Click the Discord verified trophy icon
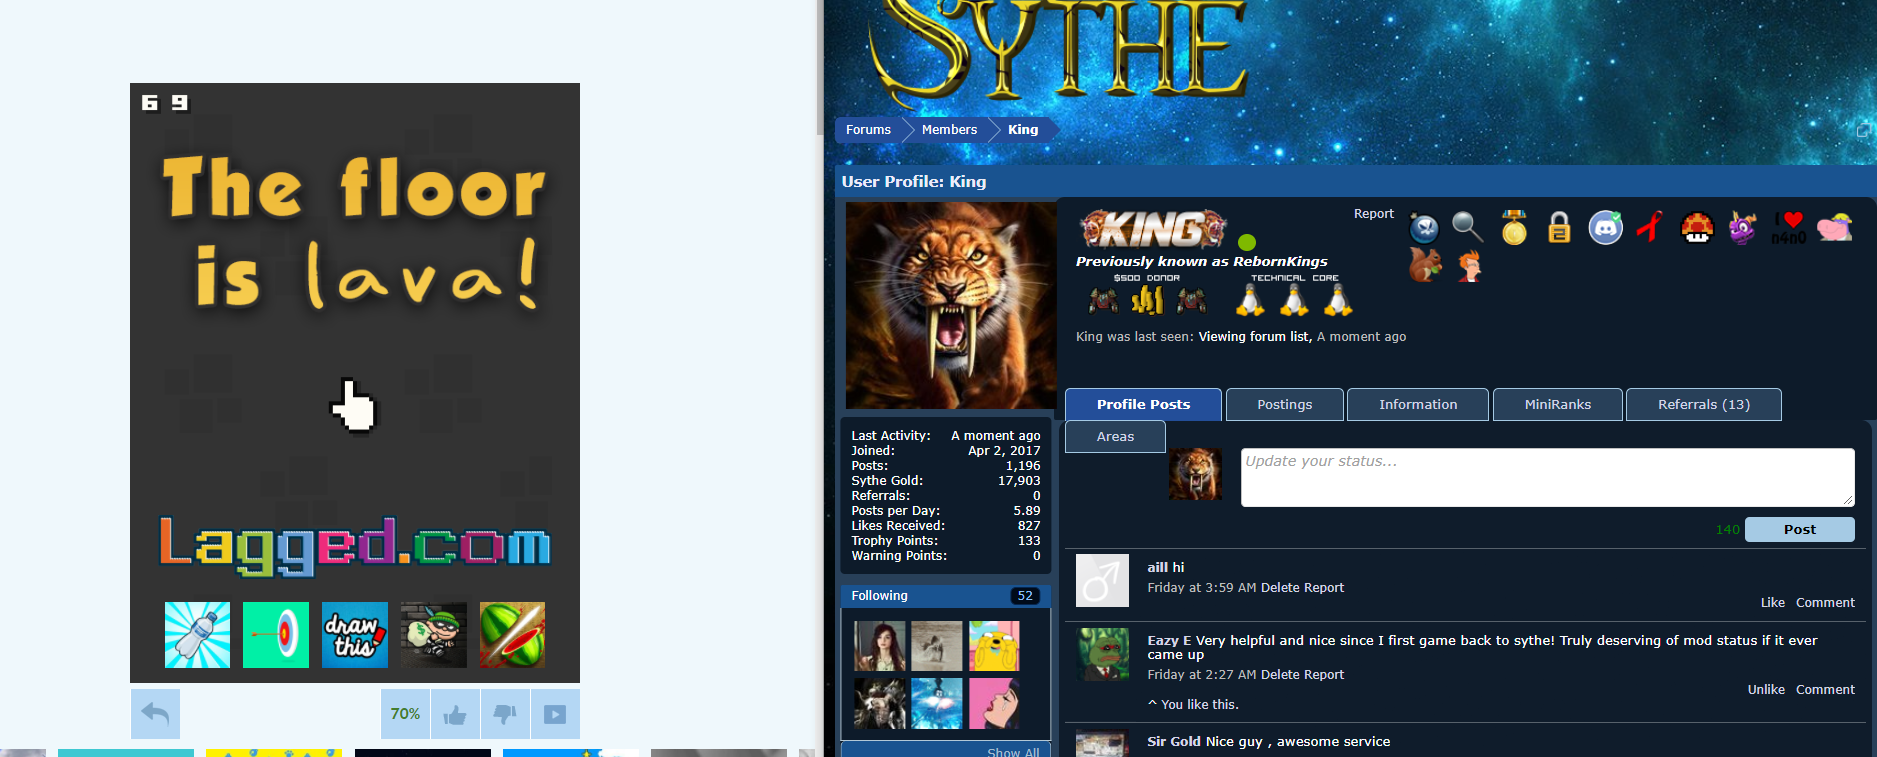The height and width of the screenshot is (757, 1877). click(x=1606, y=228)
